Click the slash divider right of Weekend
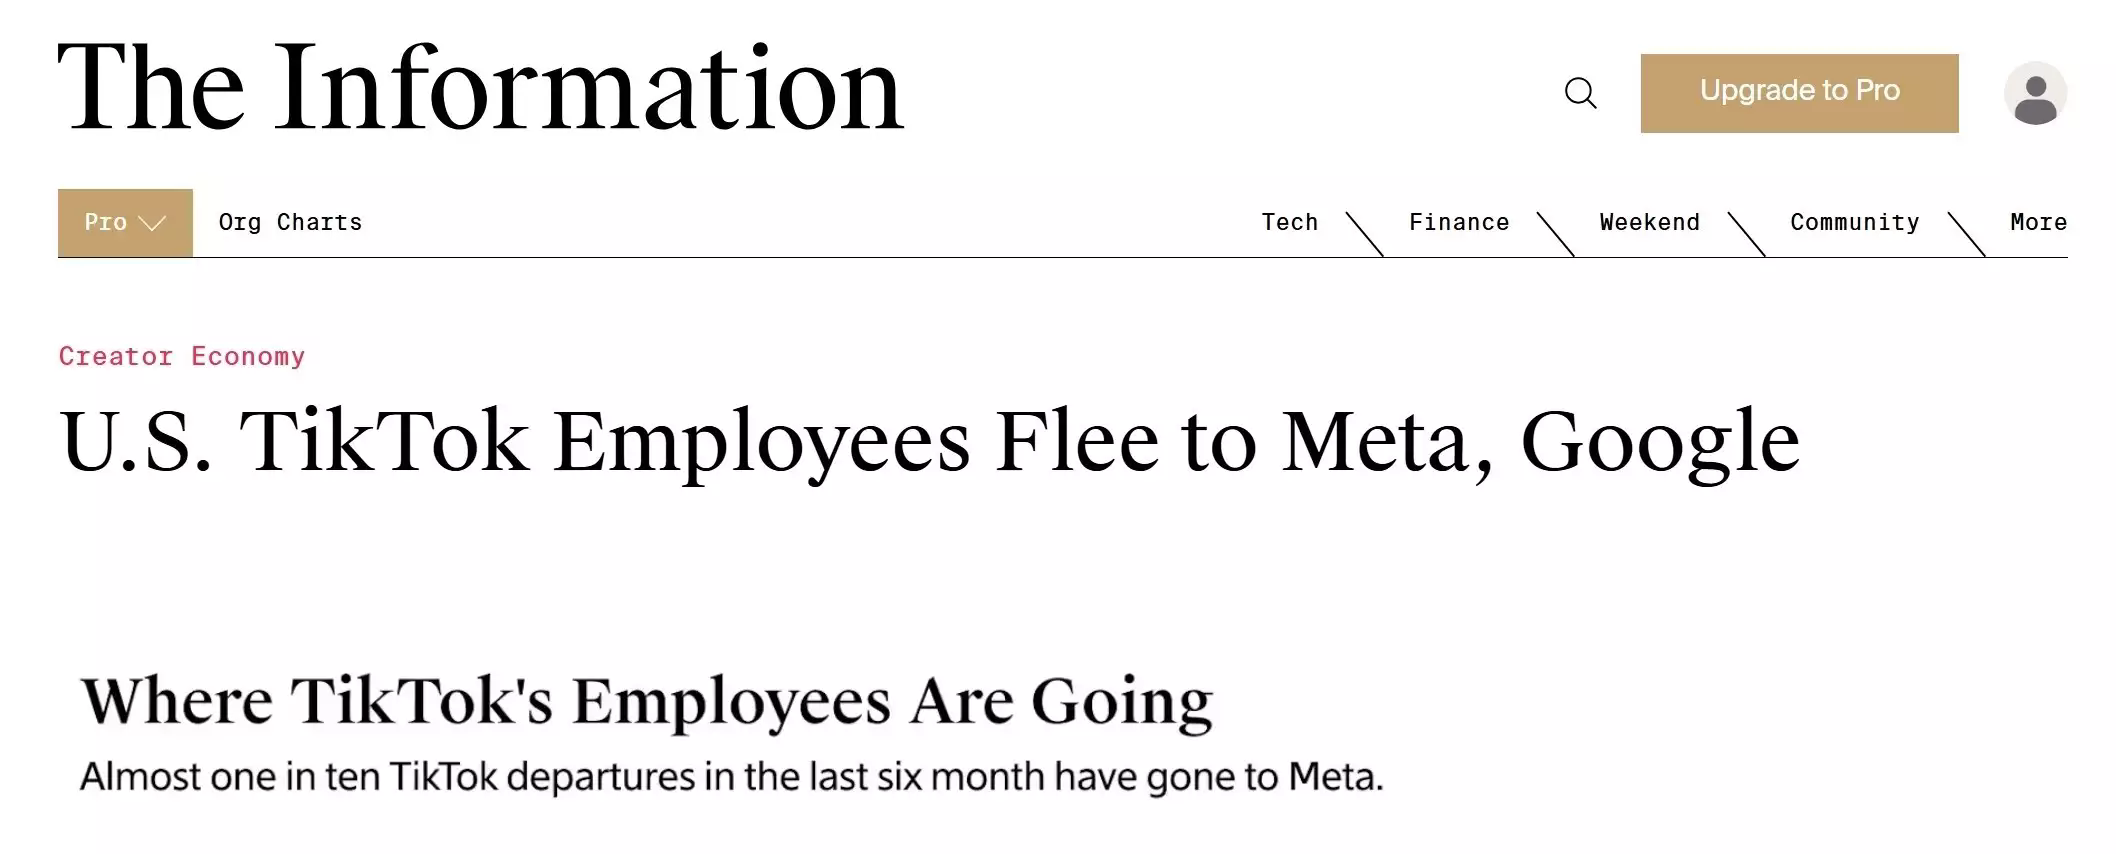The image size is (2116, 854). [1746, 234]
